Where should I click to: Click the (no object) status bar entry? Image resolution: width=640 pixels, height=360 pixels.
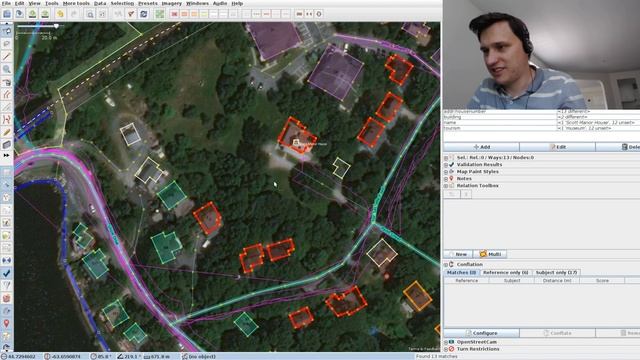(199, 357)
